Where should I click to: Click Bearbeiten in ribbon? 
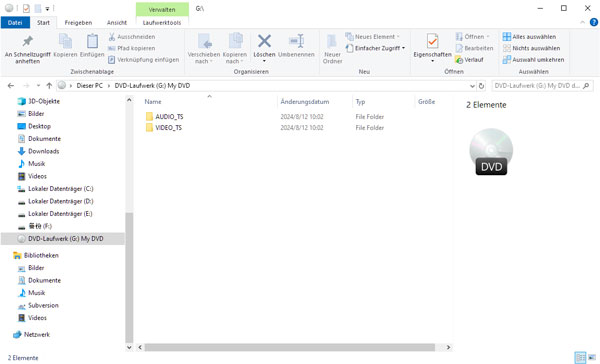(x=474, y=48)
